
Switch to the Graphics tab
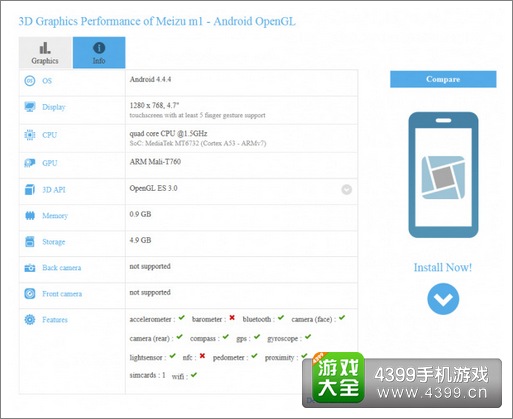tap(46, 53)
